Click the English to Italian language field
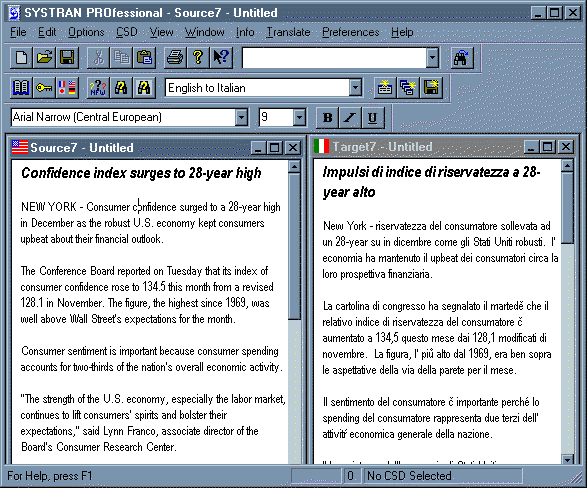The height and width of the screenshot is (488, 587). point(257,88)
